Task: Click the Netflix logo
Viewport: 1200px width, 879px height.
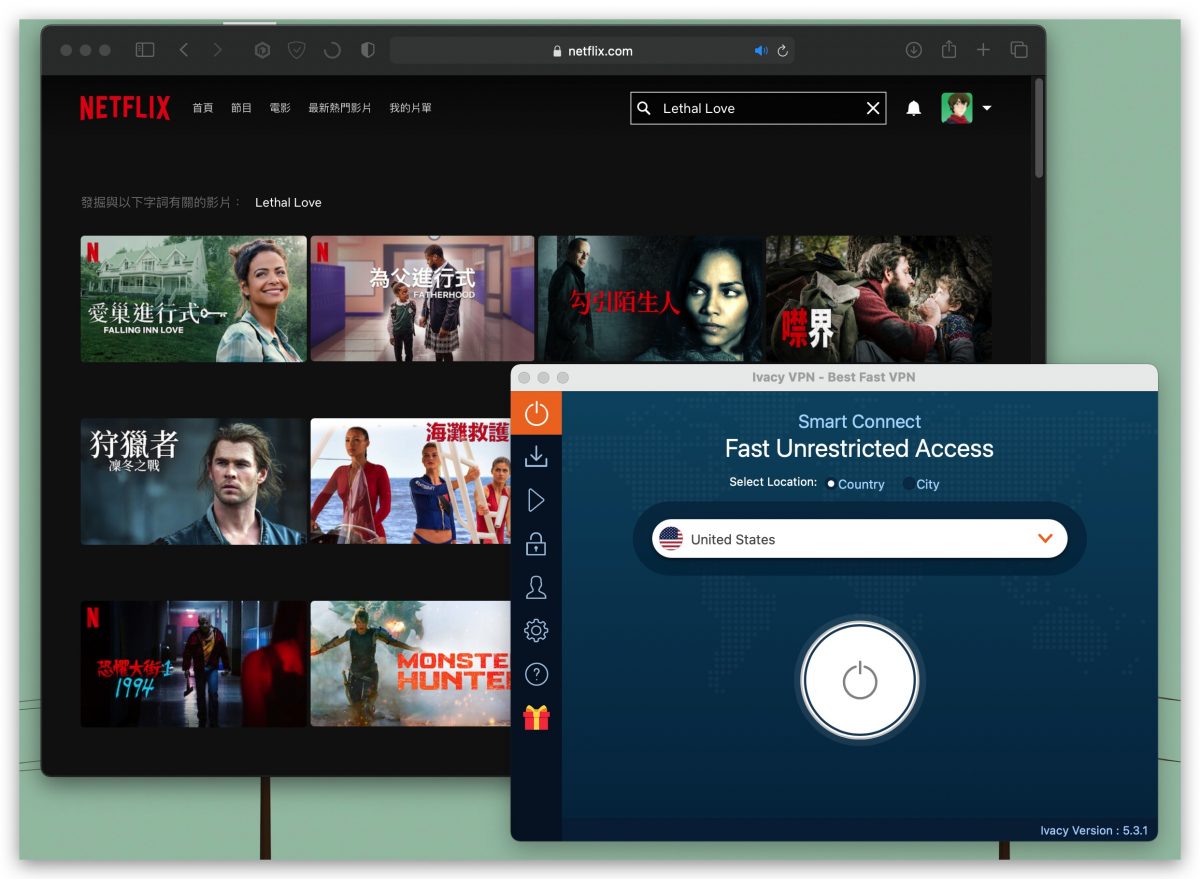Action: coord(125,108)
